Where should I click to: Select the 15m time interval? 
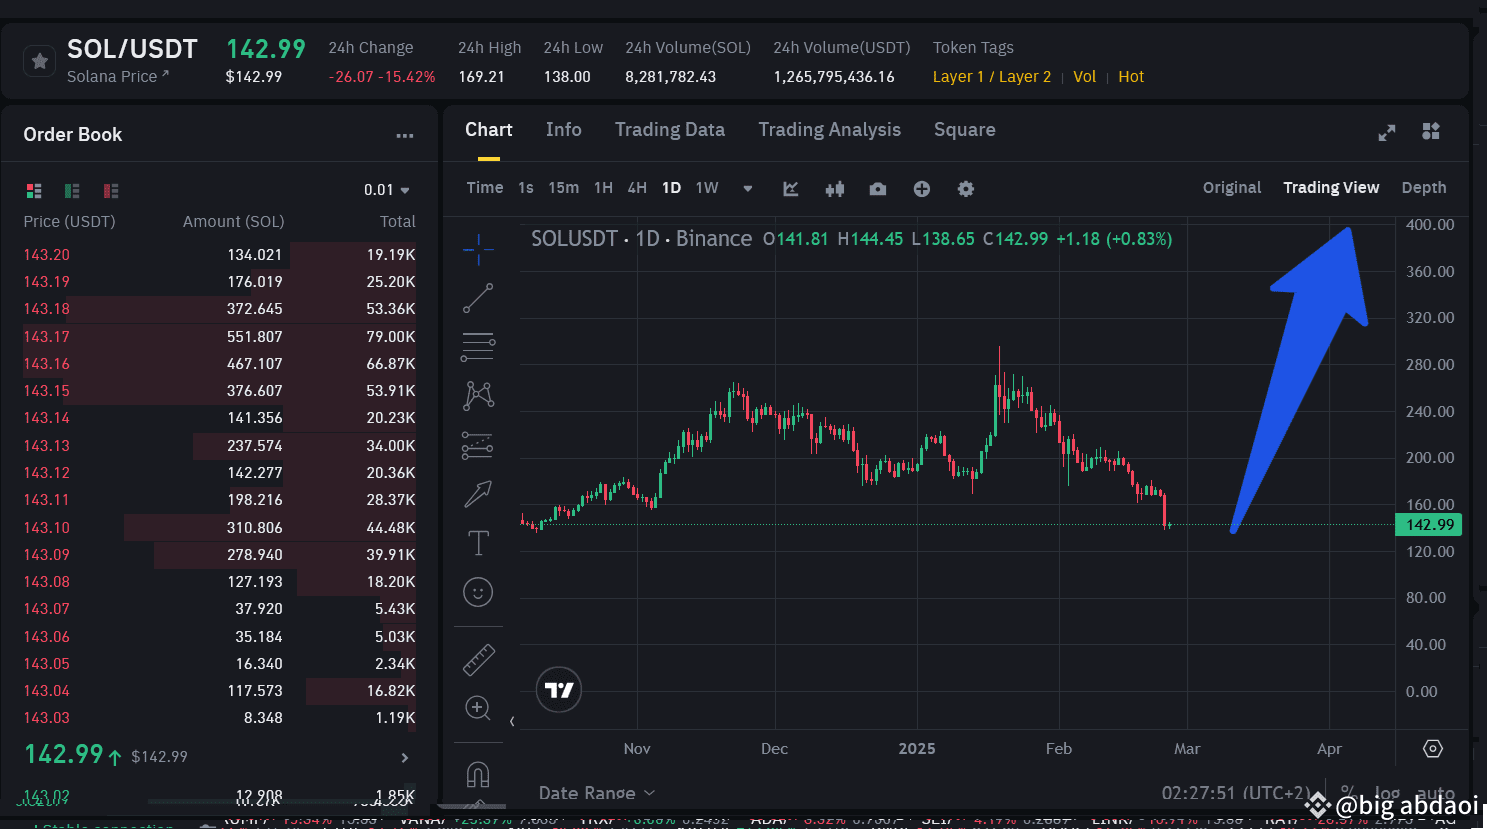pyautogui.click(x=563, y=188)
